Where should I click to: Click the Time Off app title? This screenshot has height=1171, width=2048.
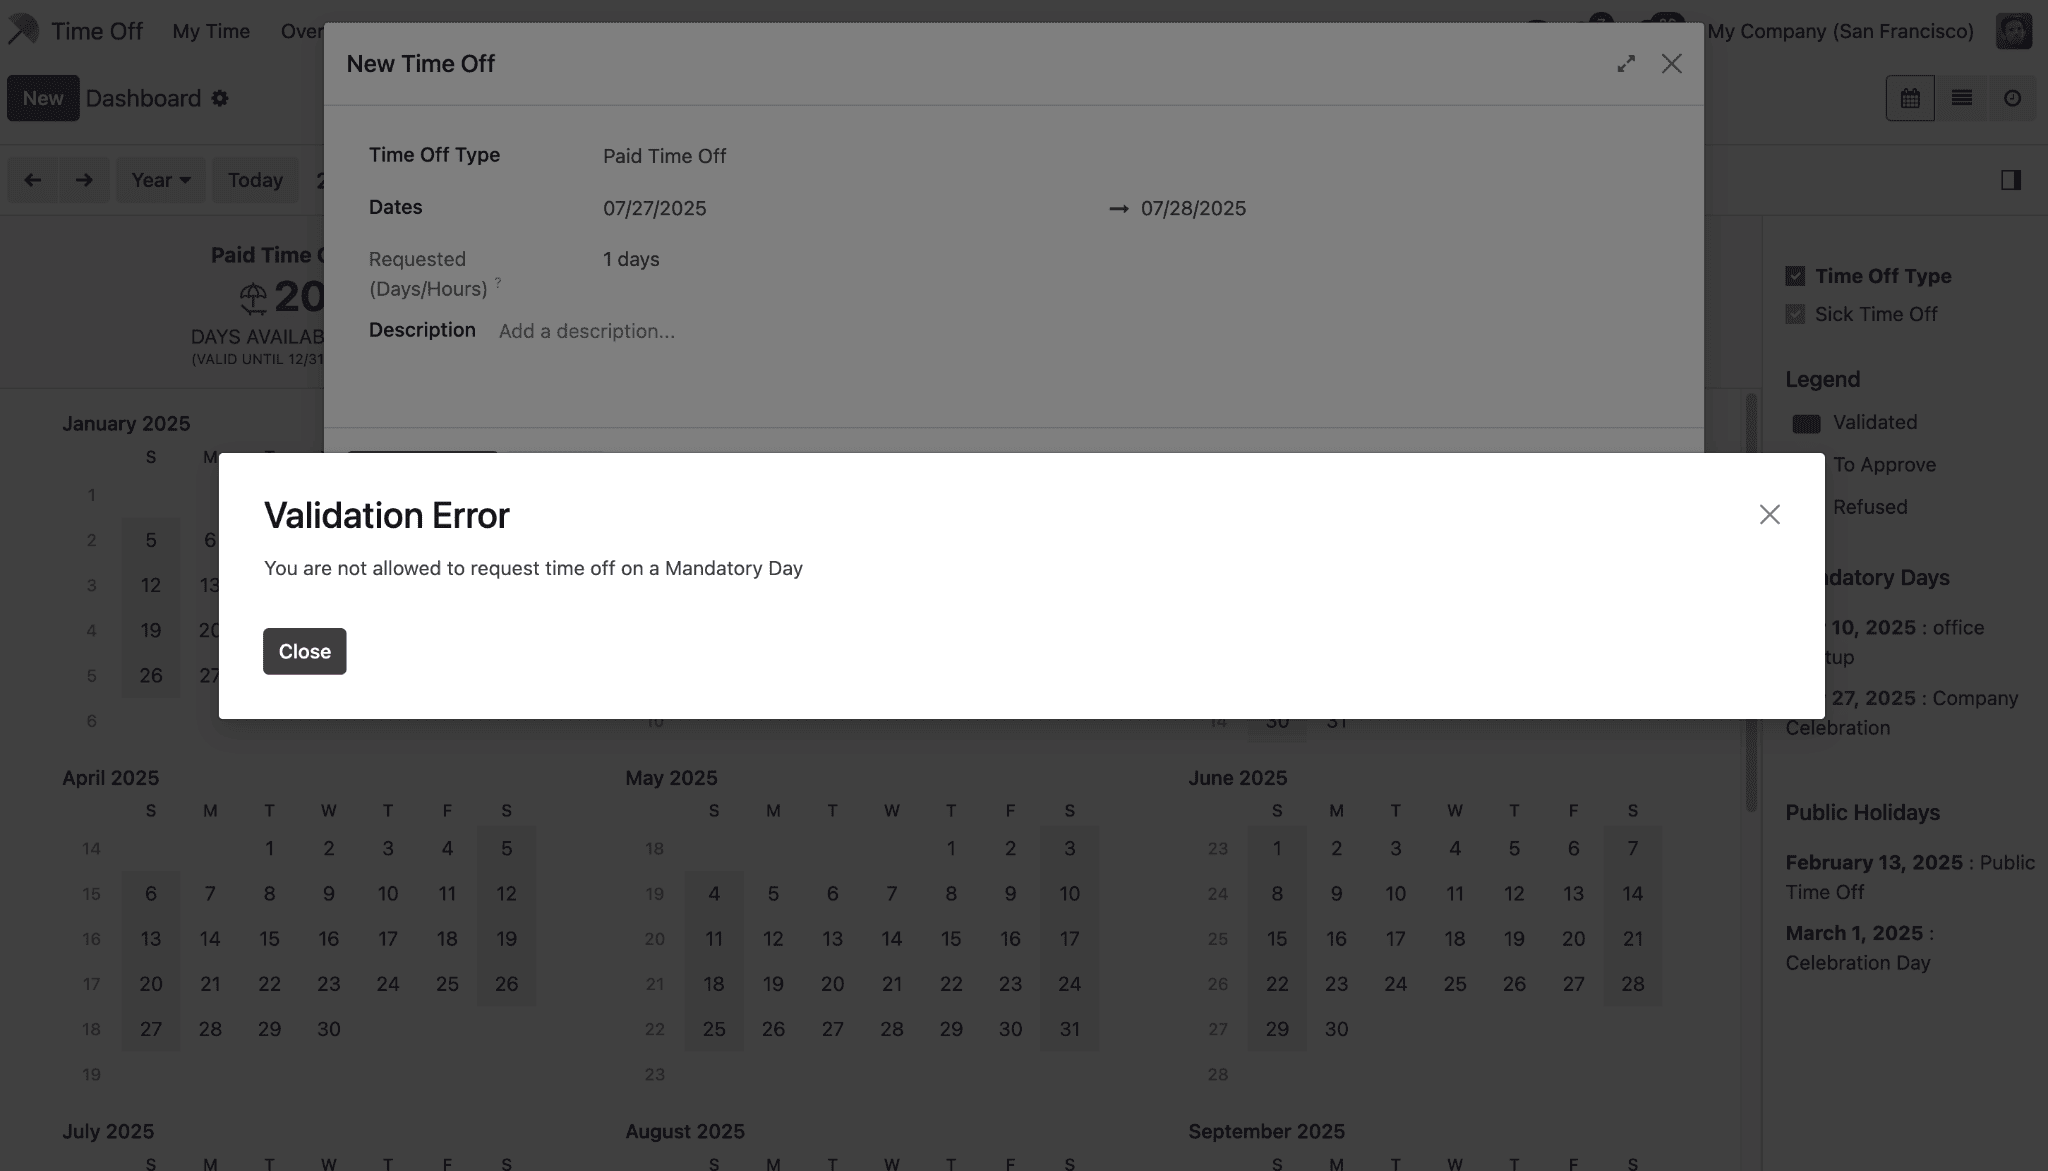[97, 31]
